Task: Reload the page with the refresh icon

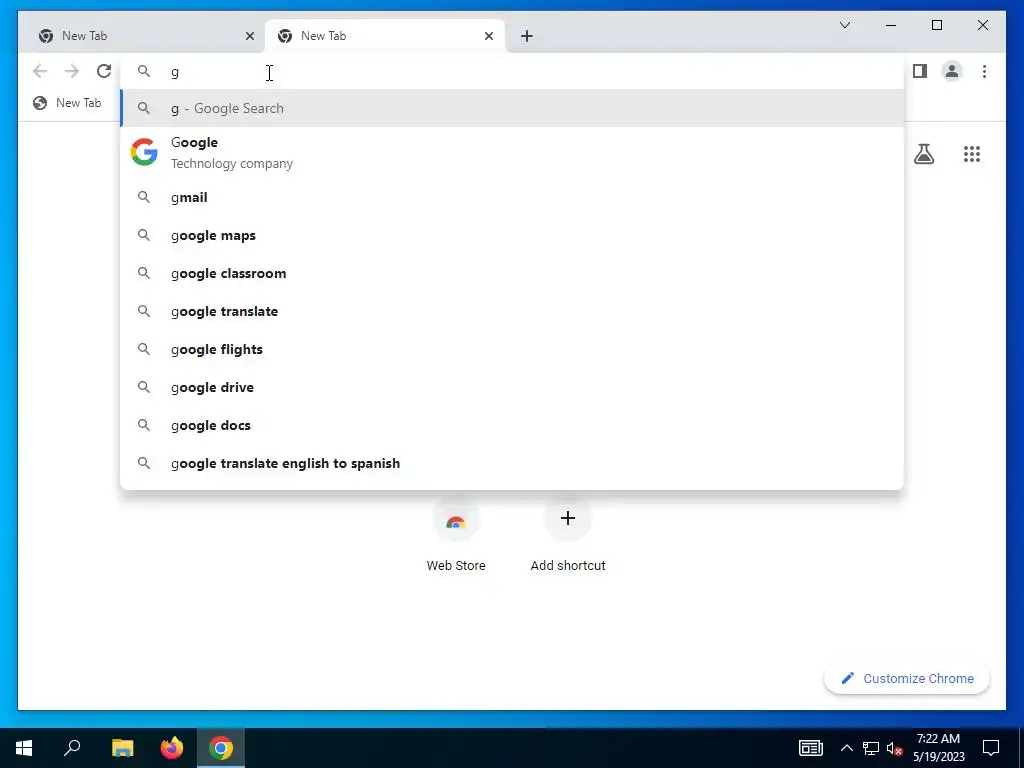Action: (104, 71)
